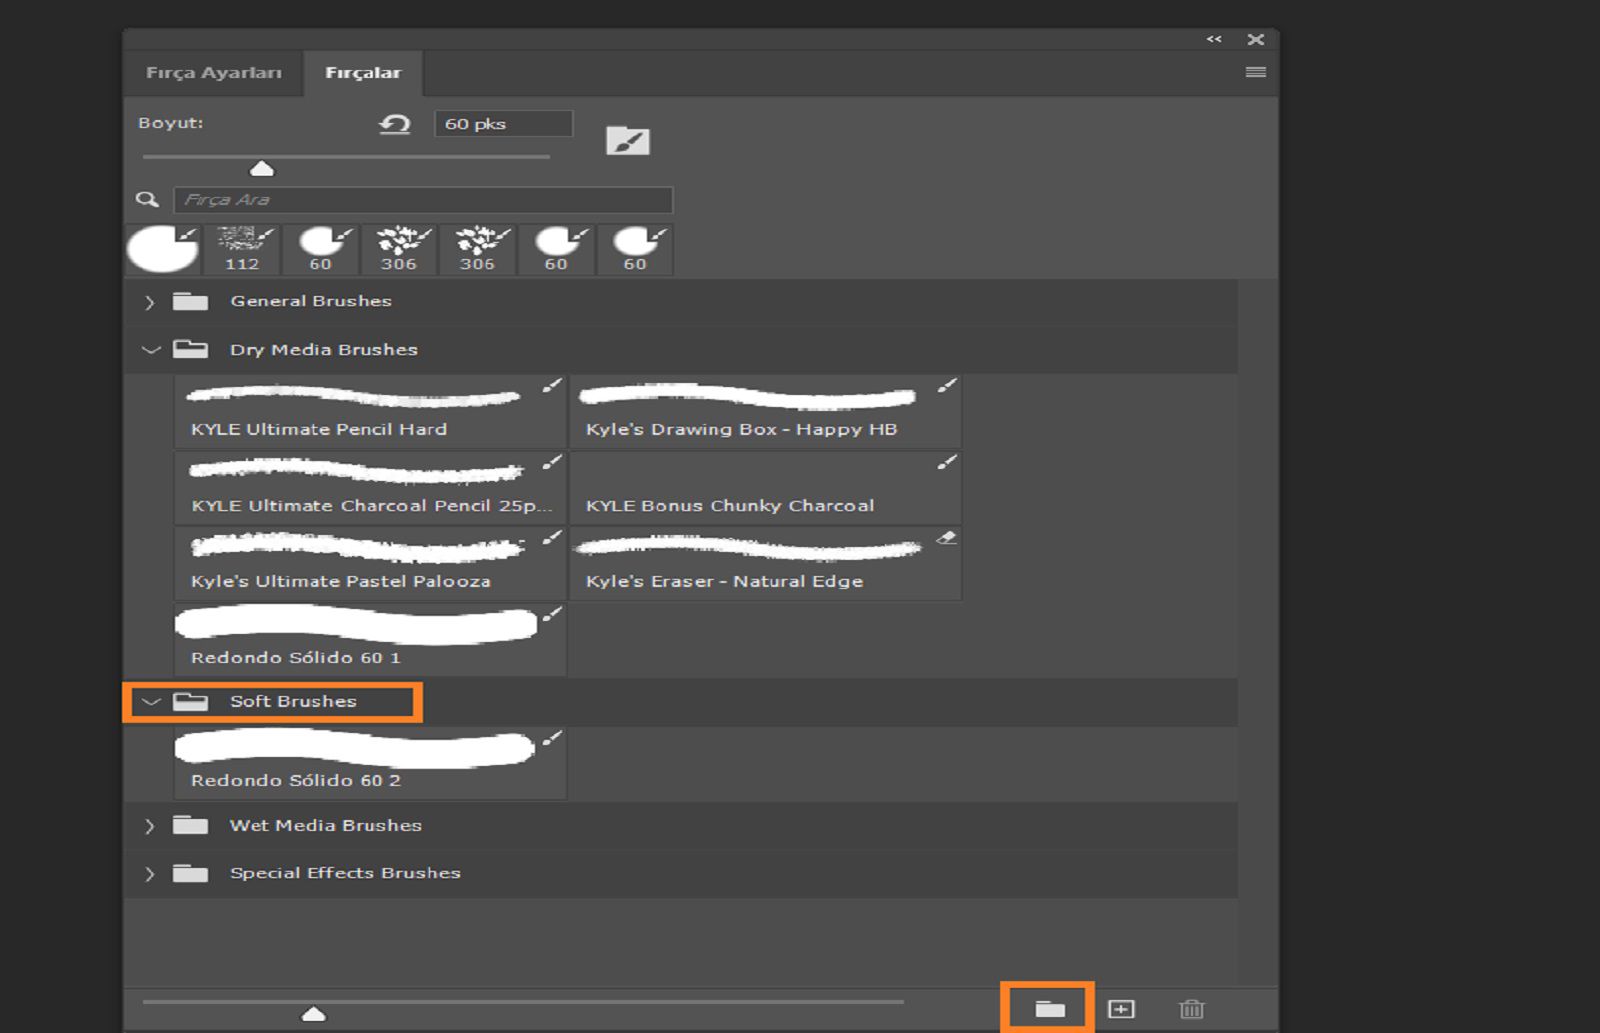Create a new brush group folder
1600x1033 pixels.
[x=1049, y=1009]
